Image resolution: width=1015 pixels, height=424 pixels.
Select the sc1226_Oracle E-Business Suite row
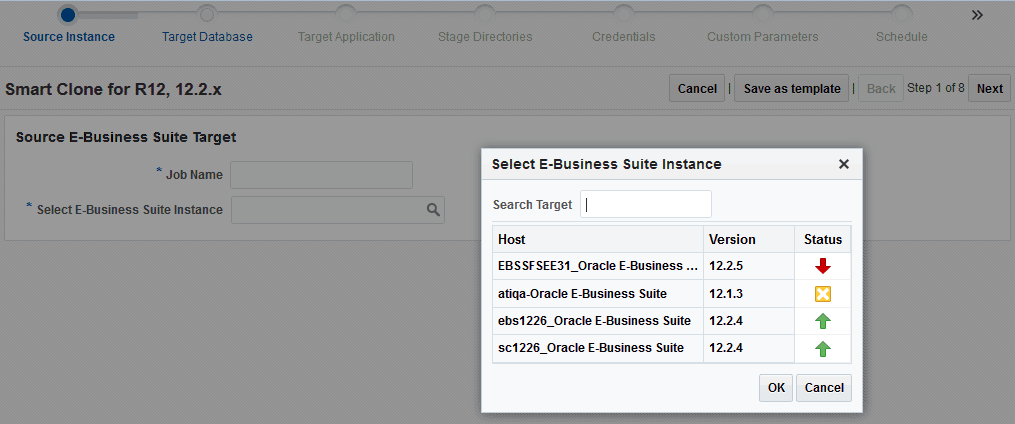pyautogui.click(x=672, y=349)
